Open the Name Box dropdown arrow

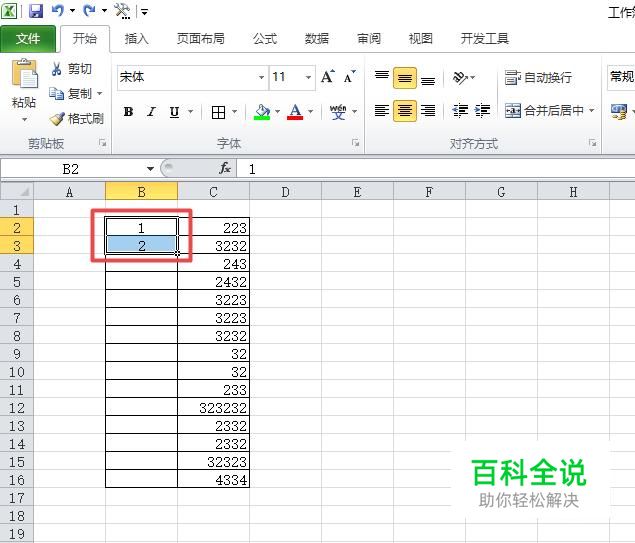click(x=150, y=169)
